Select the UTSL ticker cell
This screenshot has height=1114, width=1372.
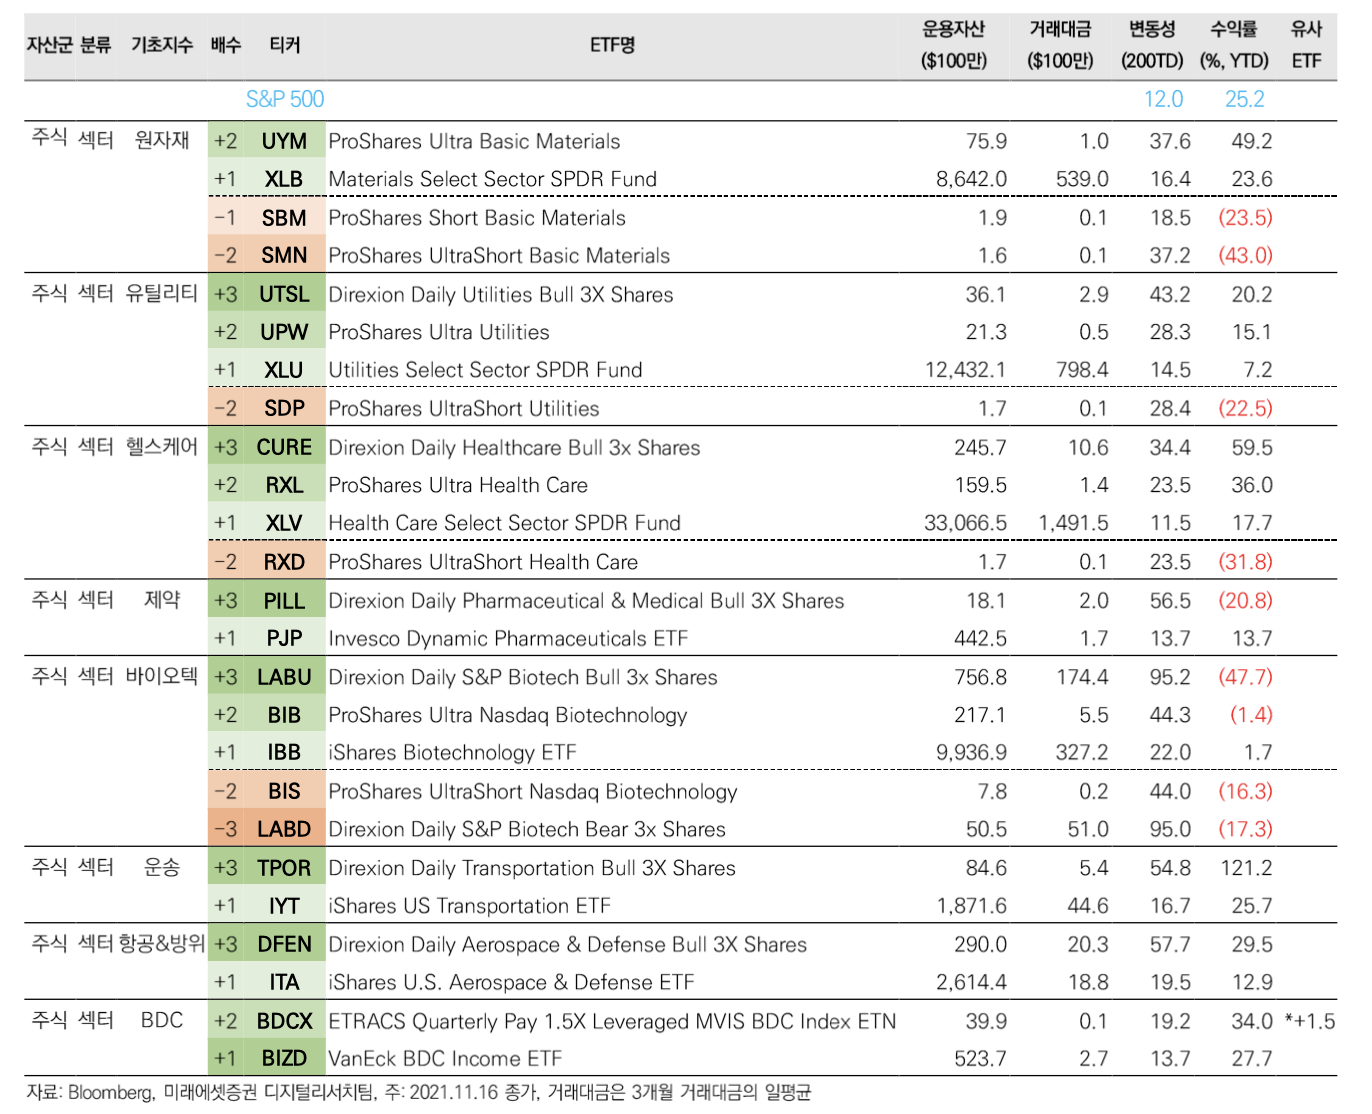click(x=284, y=294)
